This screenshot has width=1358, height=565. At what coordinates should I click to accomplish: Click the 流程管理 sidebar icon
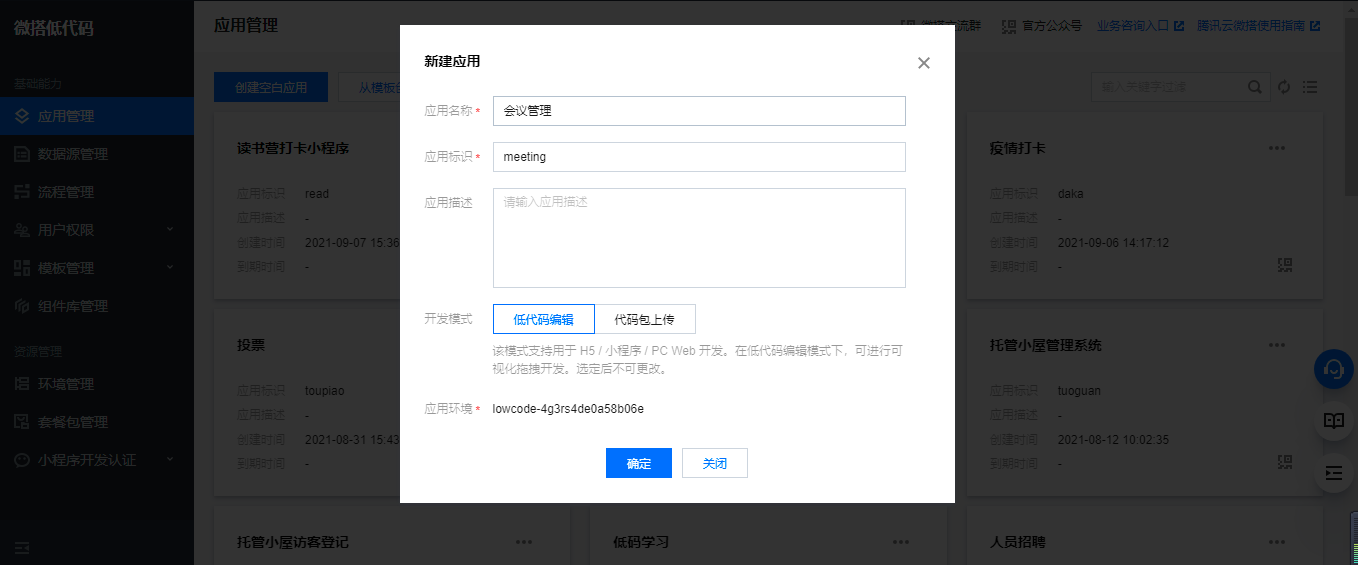pyautogui.click(x=22, y=192)
